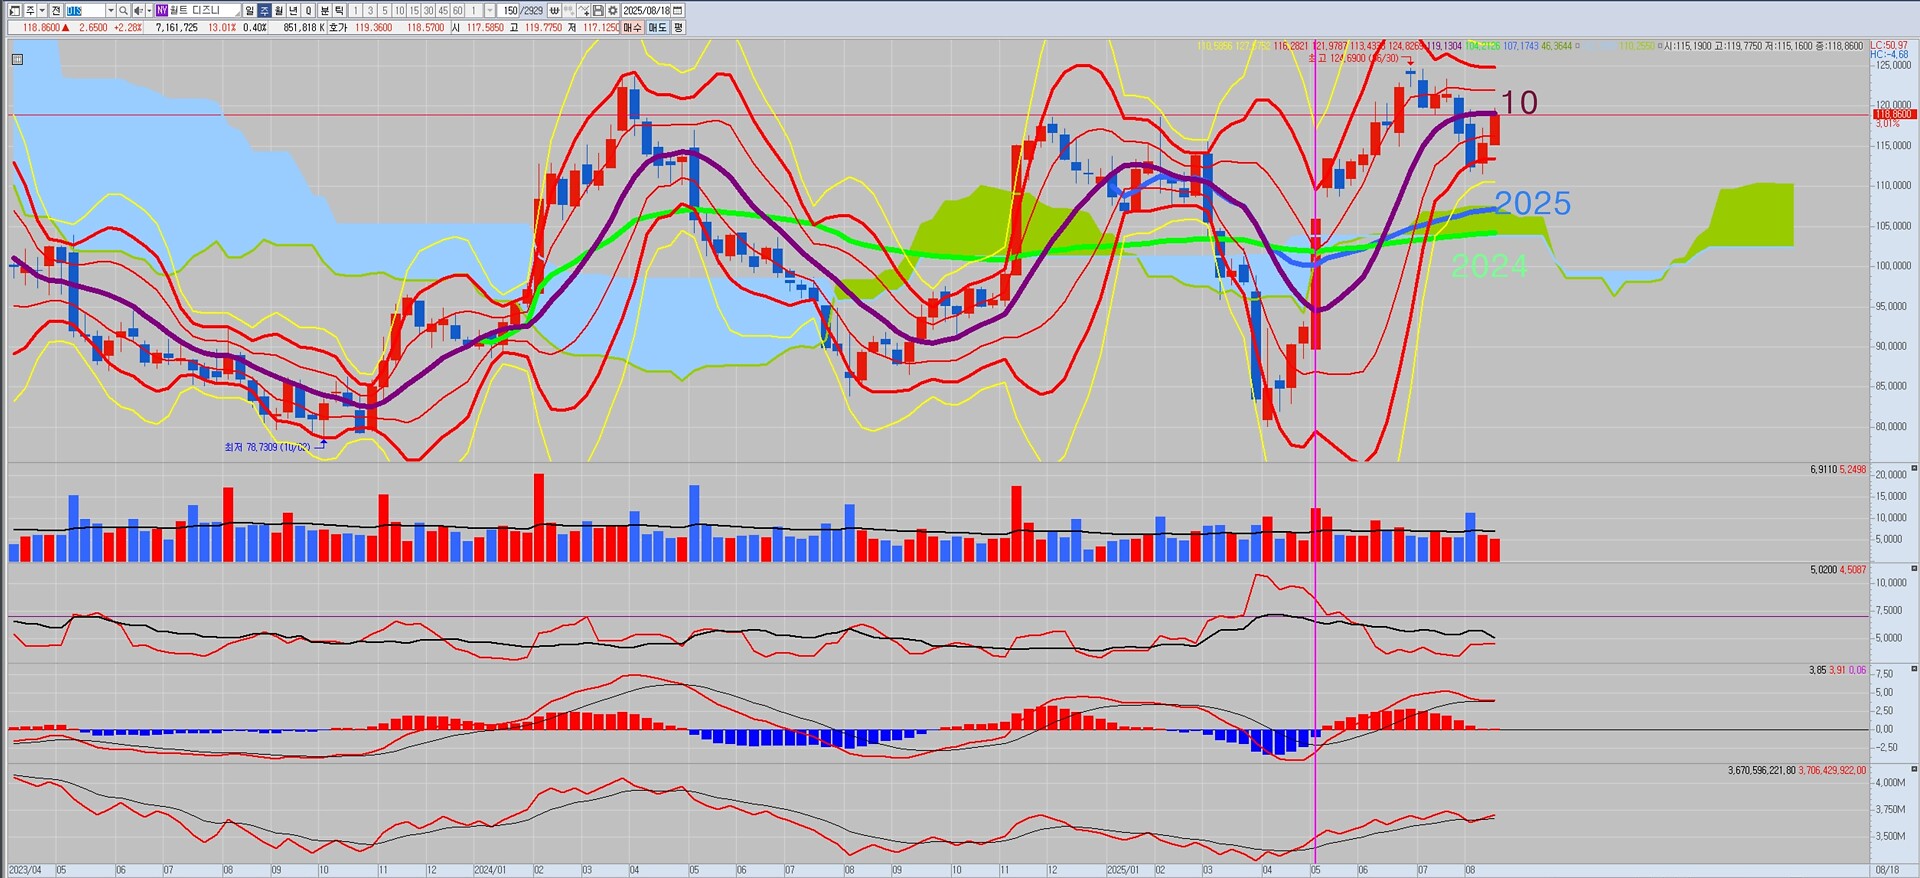Image resolution: width=1920 pixels, height=878 pixels.
Task: Click the 매수 buy button
Action: (x=633, y=28)
